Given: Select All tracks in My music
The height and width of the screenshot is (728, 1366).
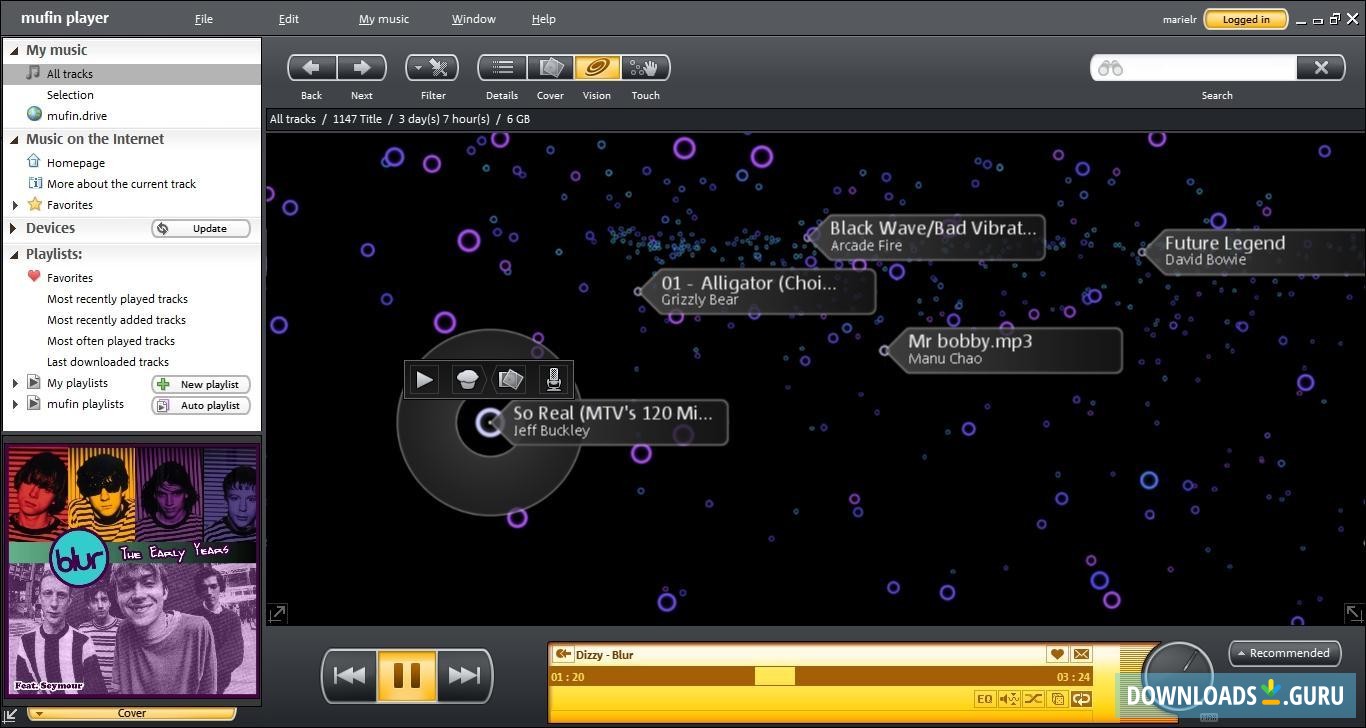Looking at the screenshot, I should coord(132,74).
